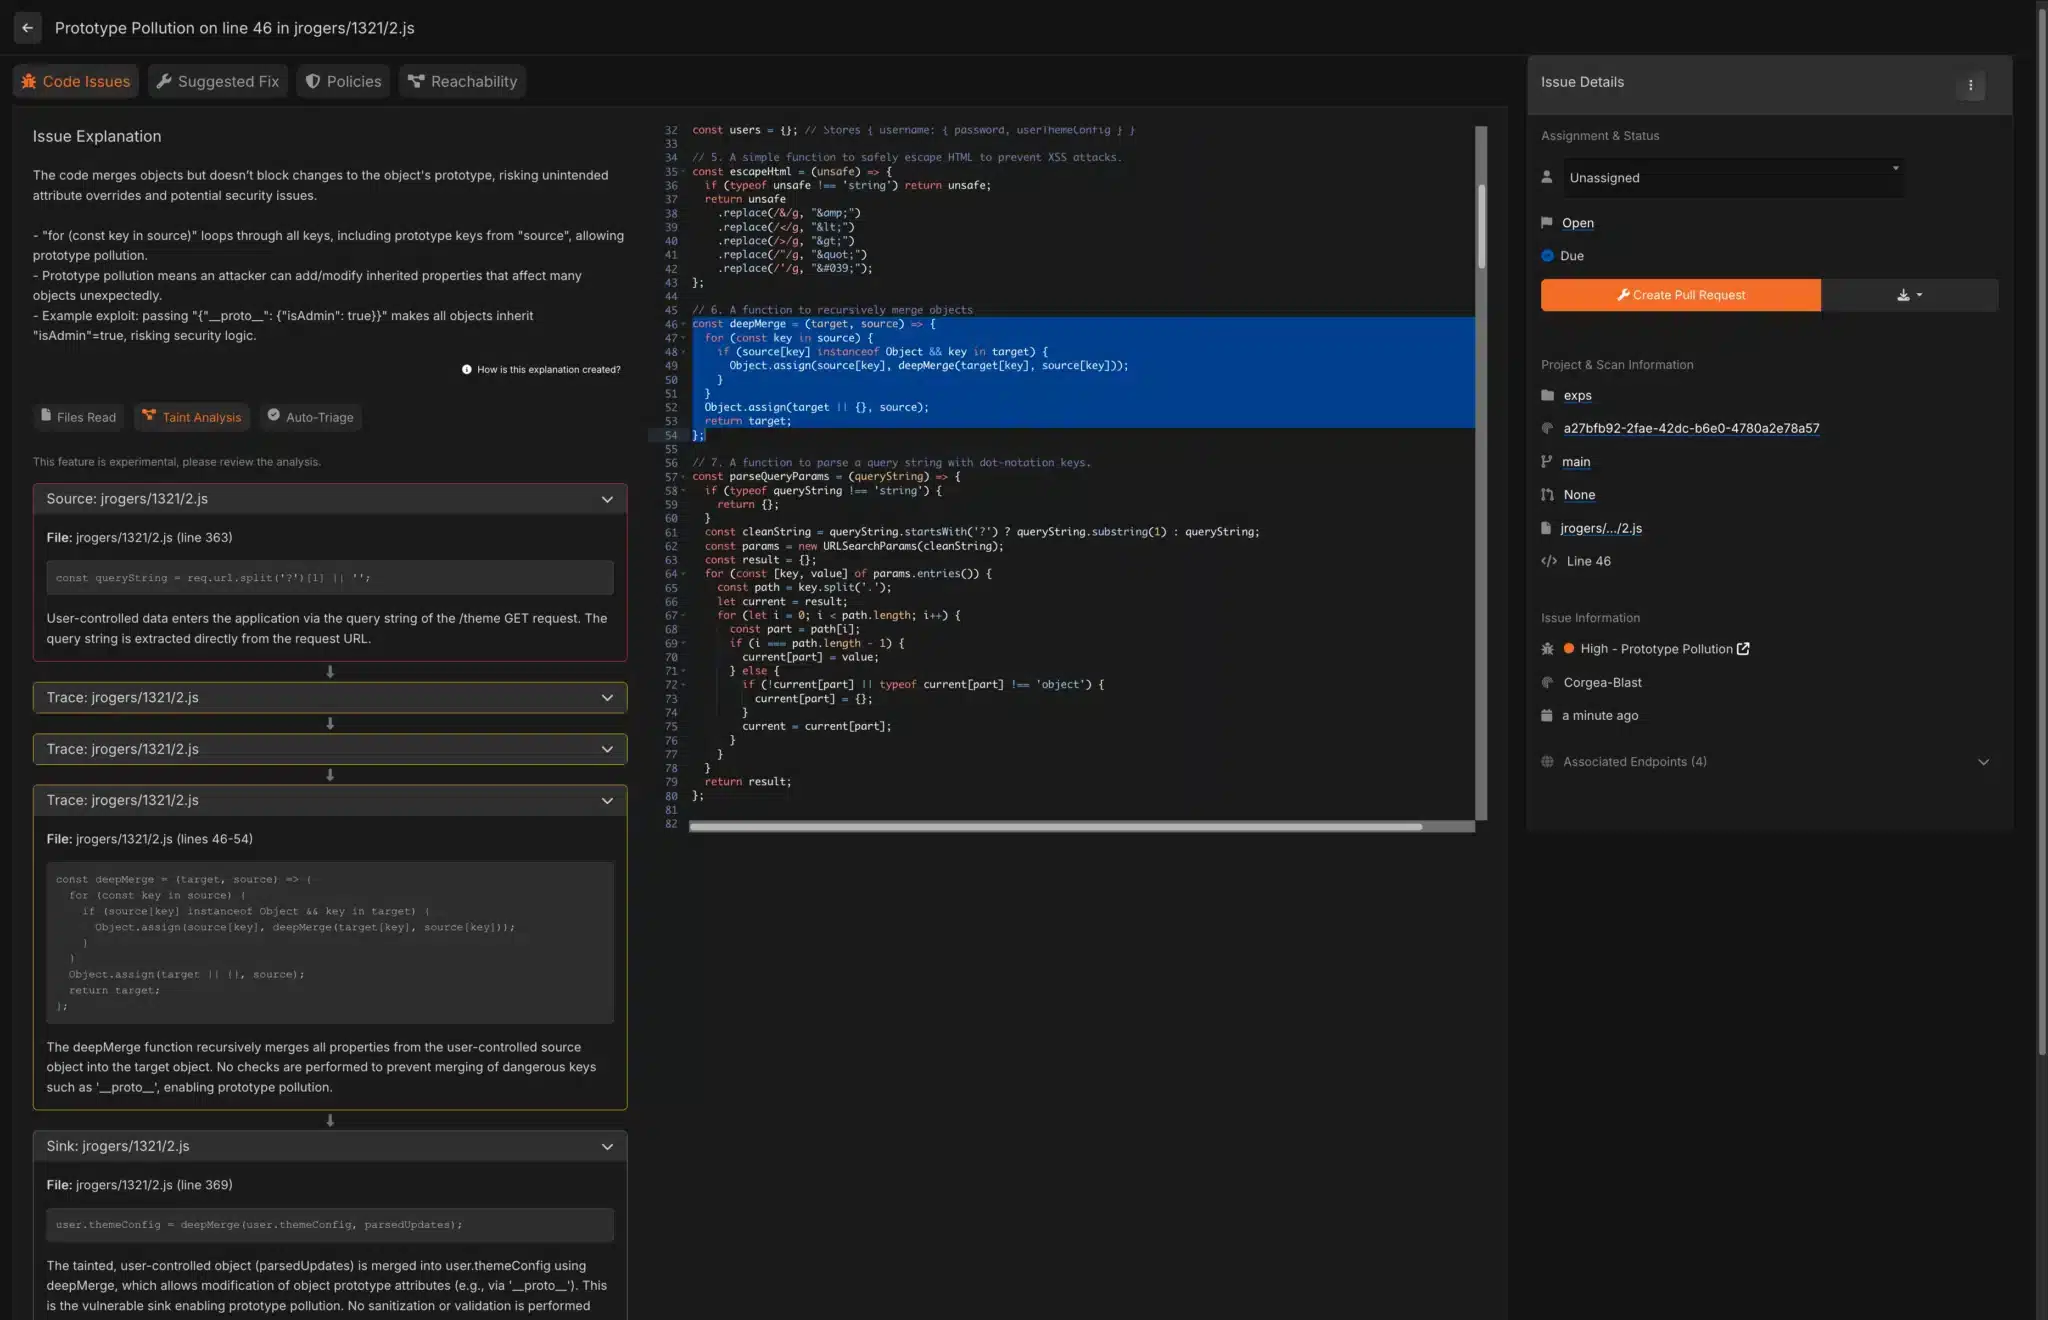The width and height of the screenshot is (2048, 1320).
Task: Collapse the third Trace section with lines 46-54
Action: pos(330,801)
